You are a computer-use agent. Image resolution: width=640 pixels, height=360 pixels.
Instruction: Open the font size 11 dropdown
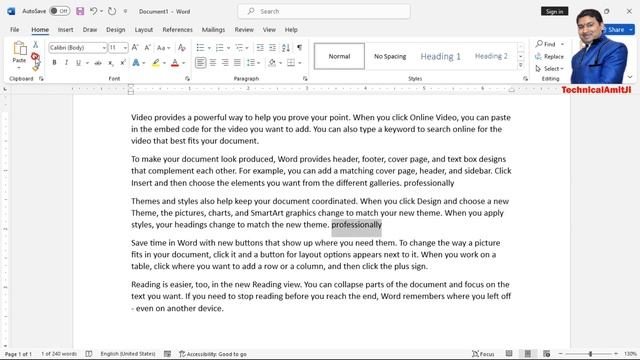point(125,48)
